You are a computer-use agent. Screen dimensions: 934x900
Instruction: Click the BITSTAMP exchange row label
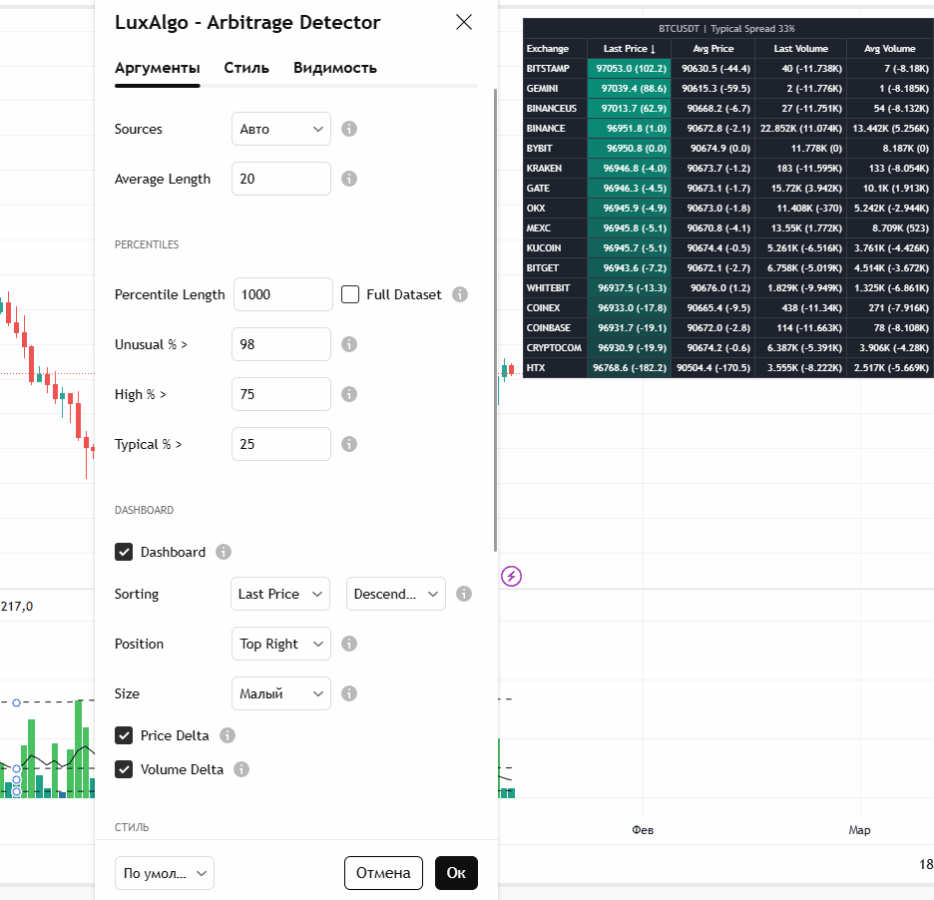tap(548, 68)
